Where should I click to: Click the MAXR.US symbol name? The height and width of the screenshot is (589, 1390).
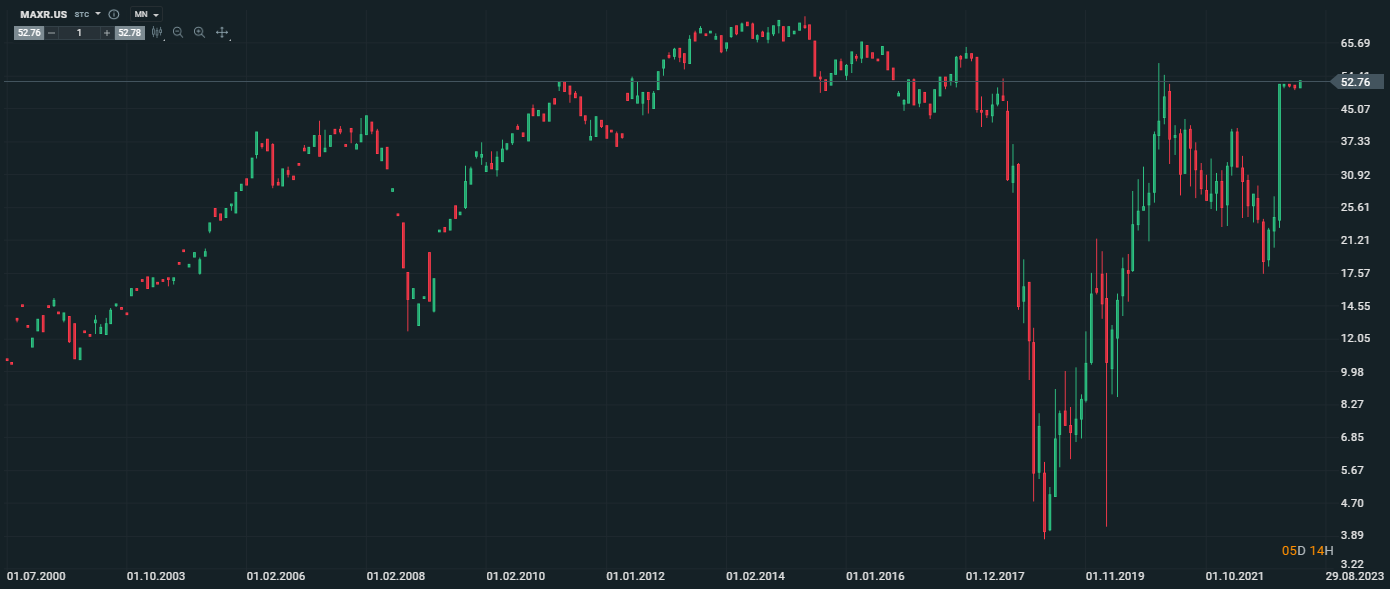point(43,15)
